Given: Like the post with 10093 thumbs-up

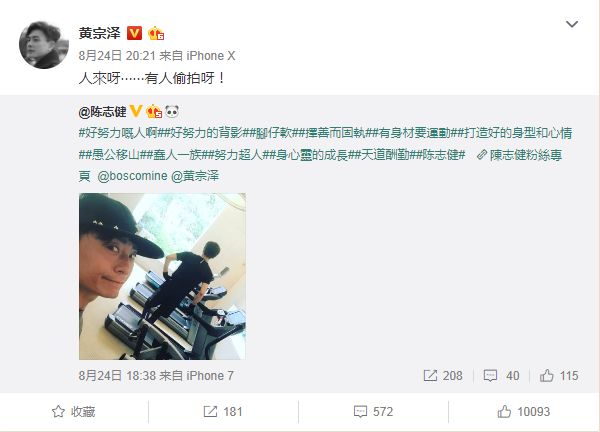Looking at the screenshot, I should 524,412.
